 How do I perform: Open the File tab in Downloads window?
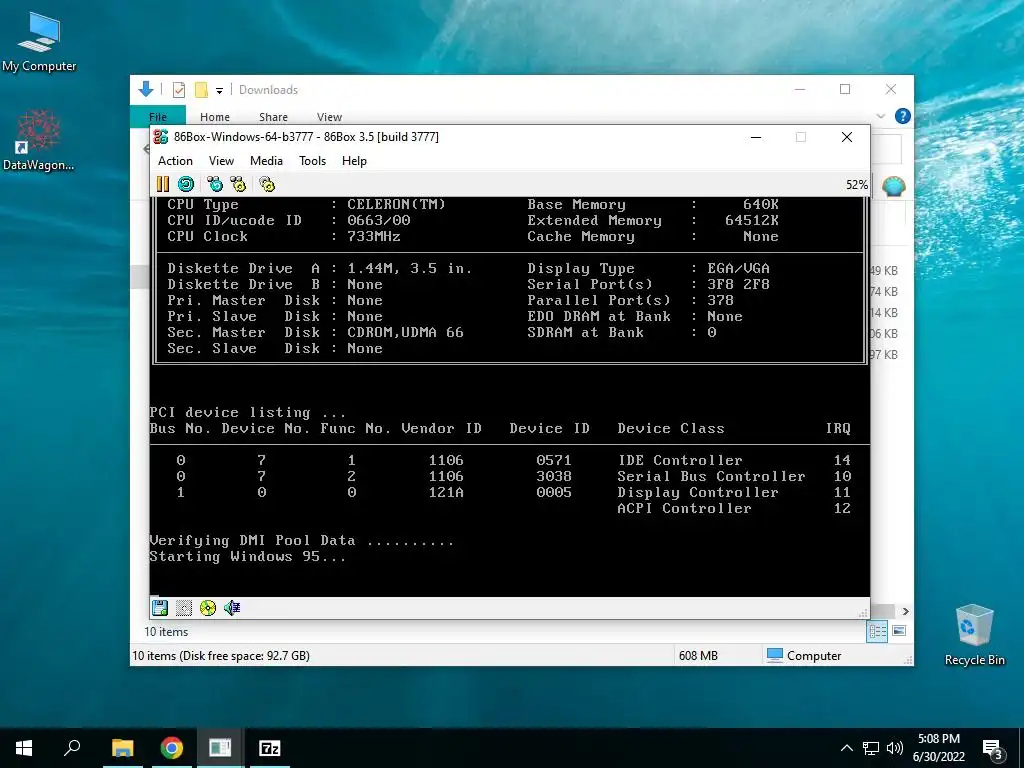[x=158, y=117]
